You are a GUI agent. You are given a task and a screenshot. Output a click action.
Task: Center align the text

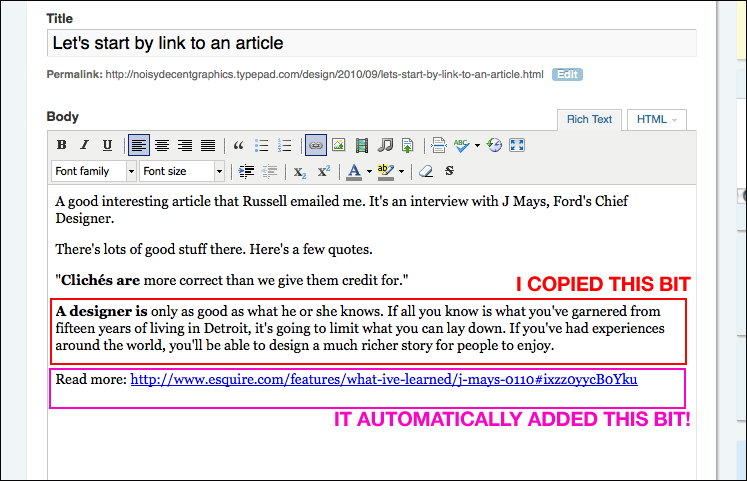[162, 145]
